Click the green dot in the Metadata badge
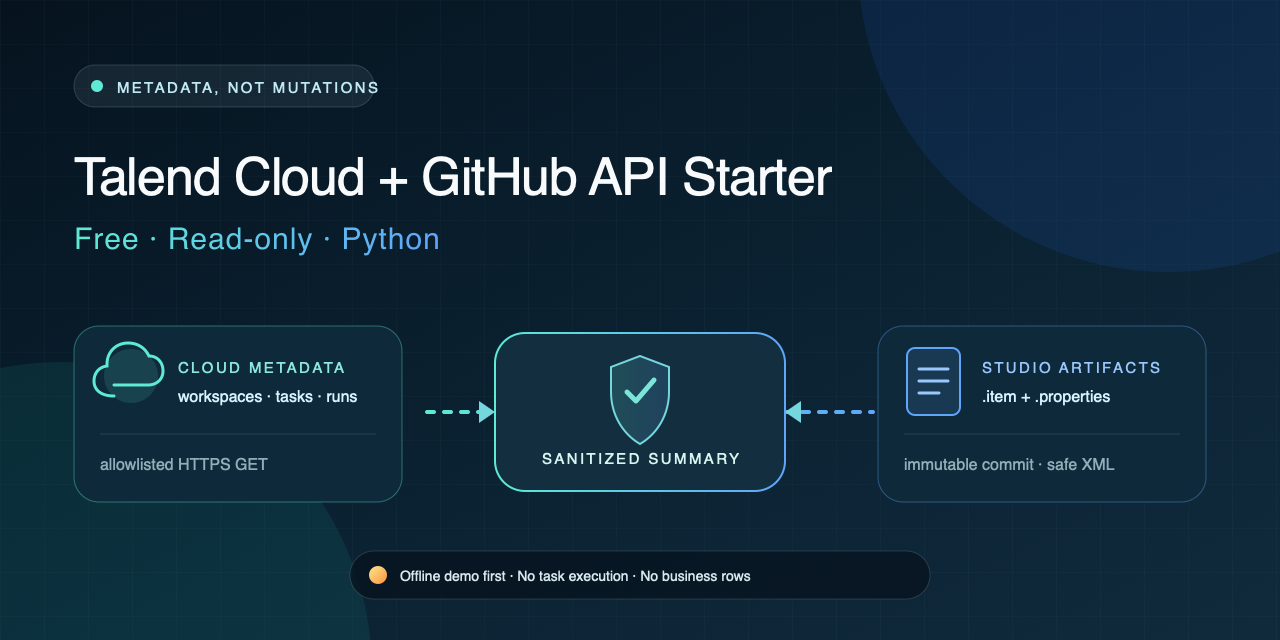Image resolution: width=1280 pixels, height=640 pixels. (97, 87)
